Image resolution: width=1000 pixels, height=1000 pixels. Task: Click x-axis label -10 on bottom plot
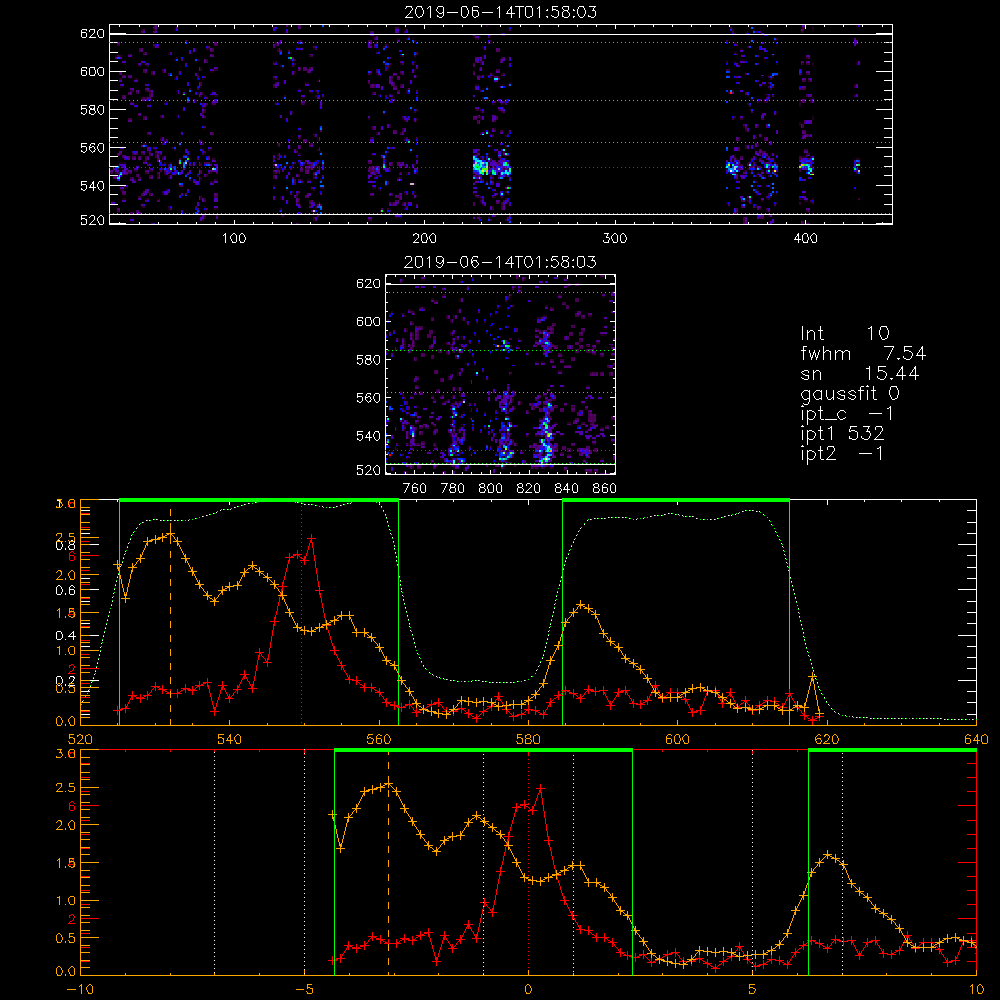(x=80, y=990)
